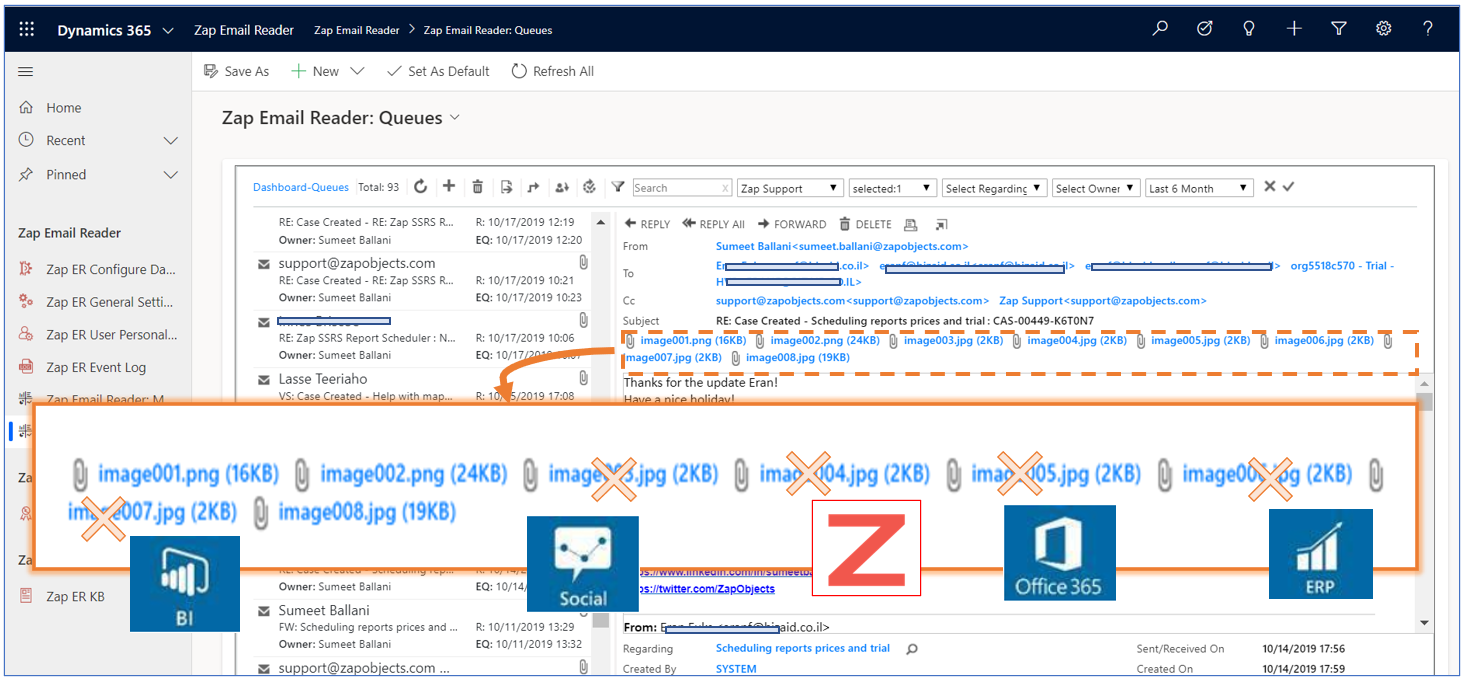
Task: Click DELETE on the email
Action: 866,224
